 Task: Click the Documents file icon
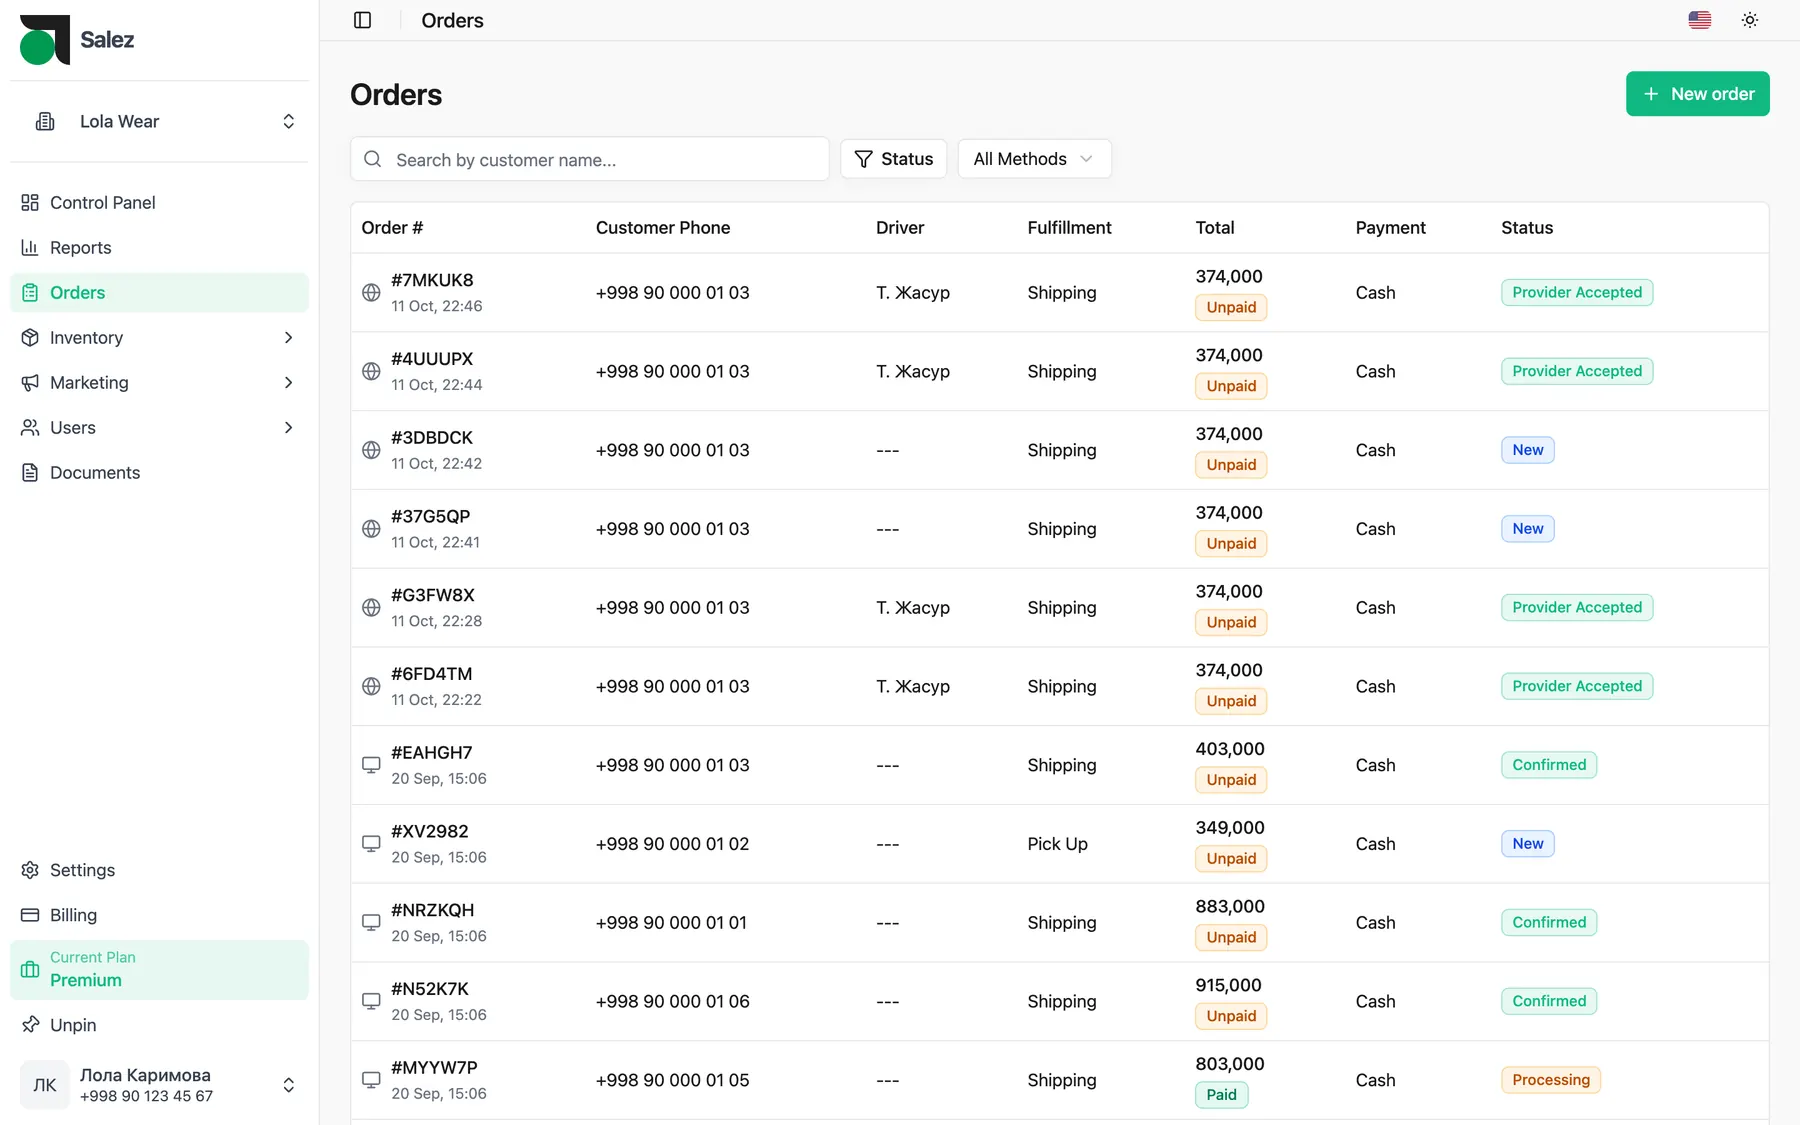[x=30, y=473]
